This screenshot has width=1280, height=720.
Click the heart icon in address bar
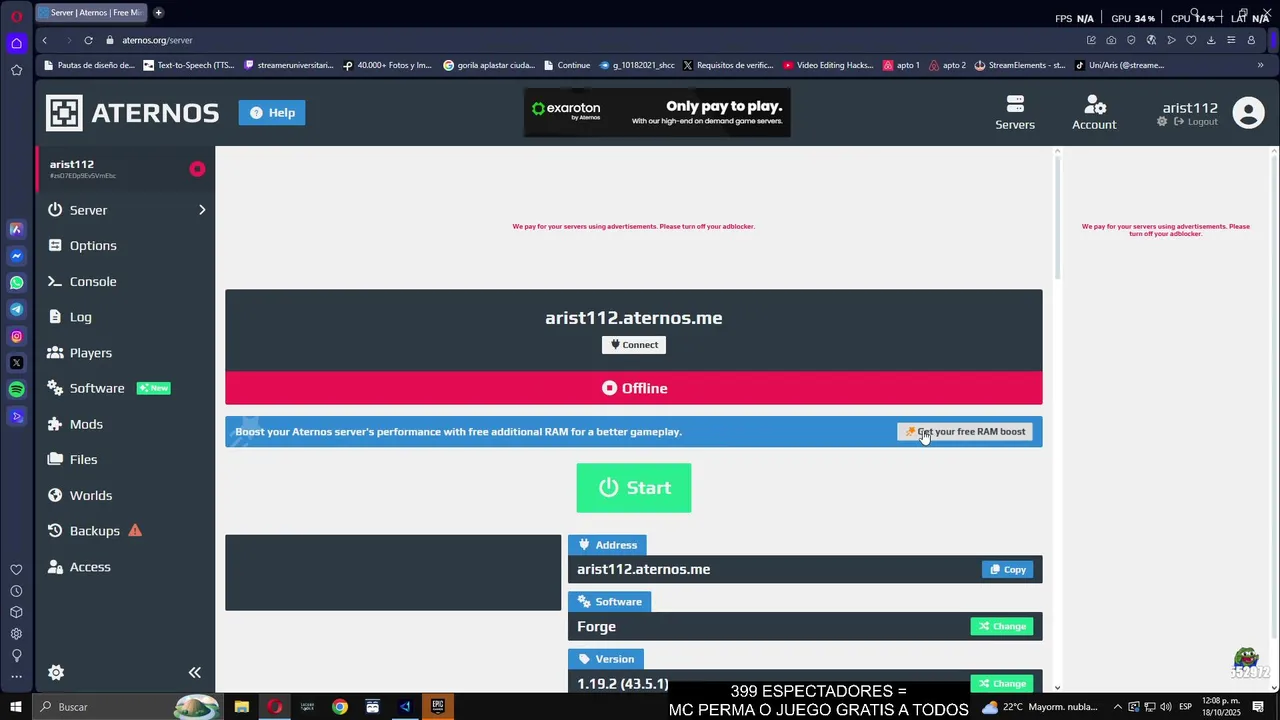tap(1191, 40)
